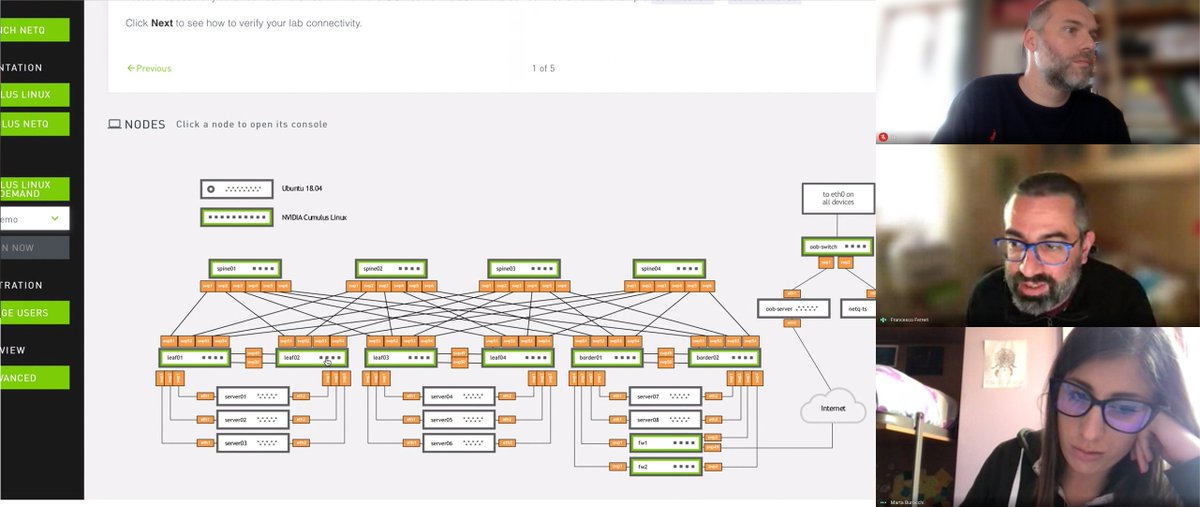This screenshot has width=1200, height=507.
Task: Click the 'to eth0 on all devices' box
Action: pyautogui.click(x=838, y=198)
